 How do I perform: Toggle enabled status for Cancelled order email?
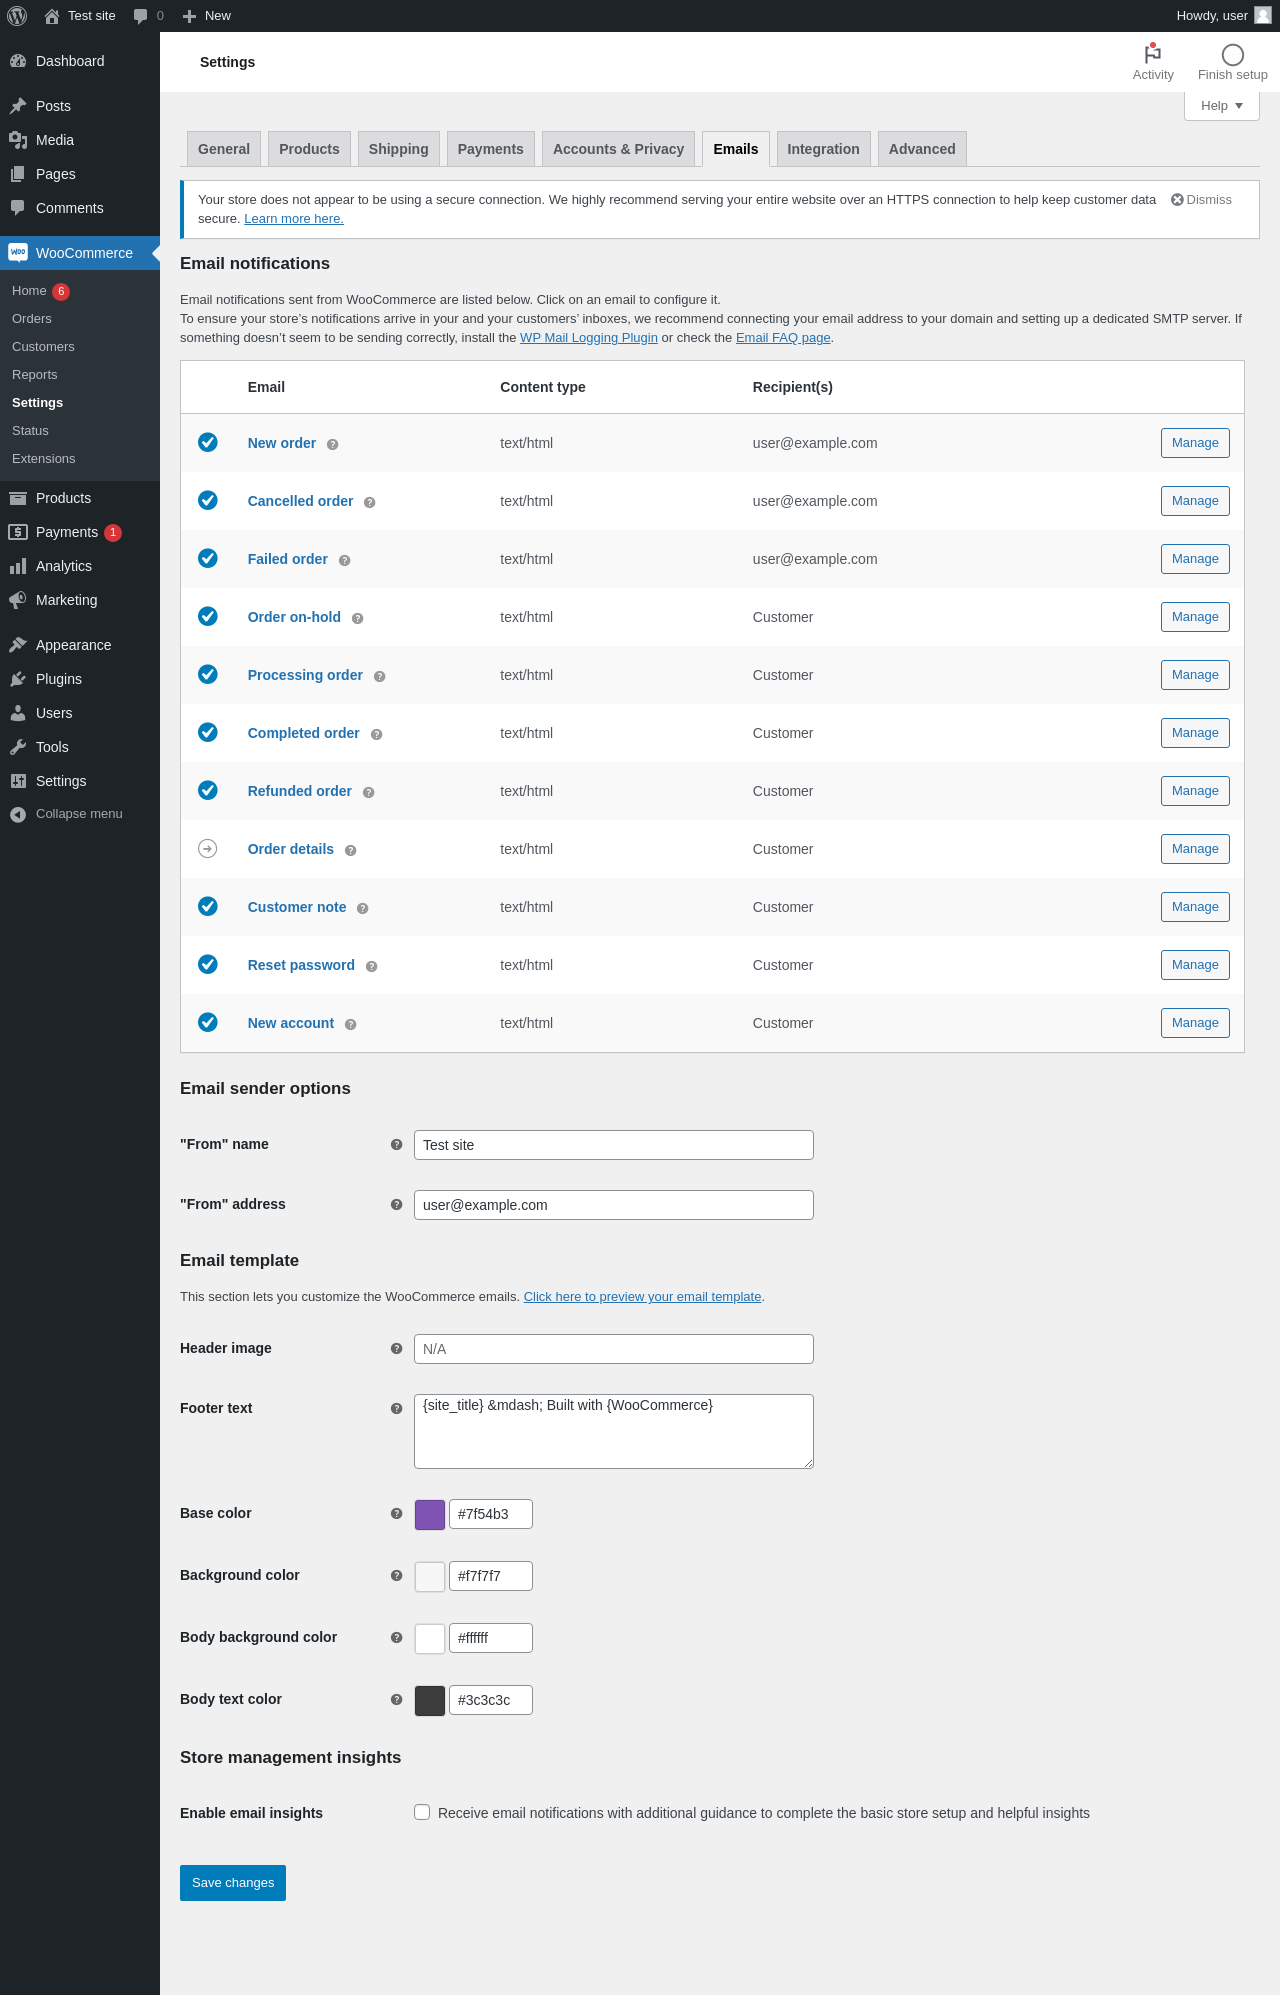tap(208, 500)
